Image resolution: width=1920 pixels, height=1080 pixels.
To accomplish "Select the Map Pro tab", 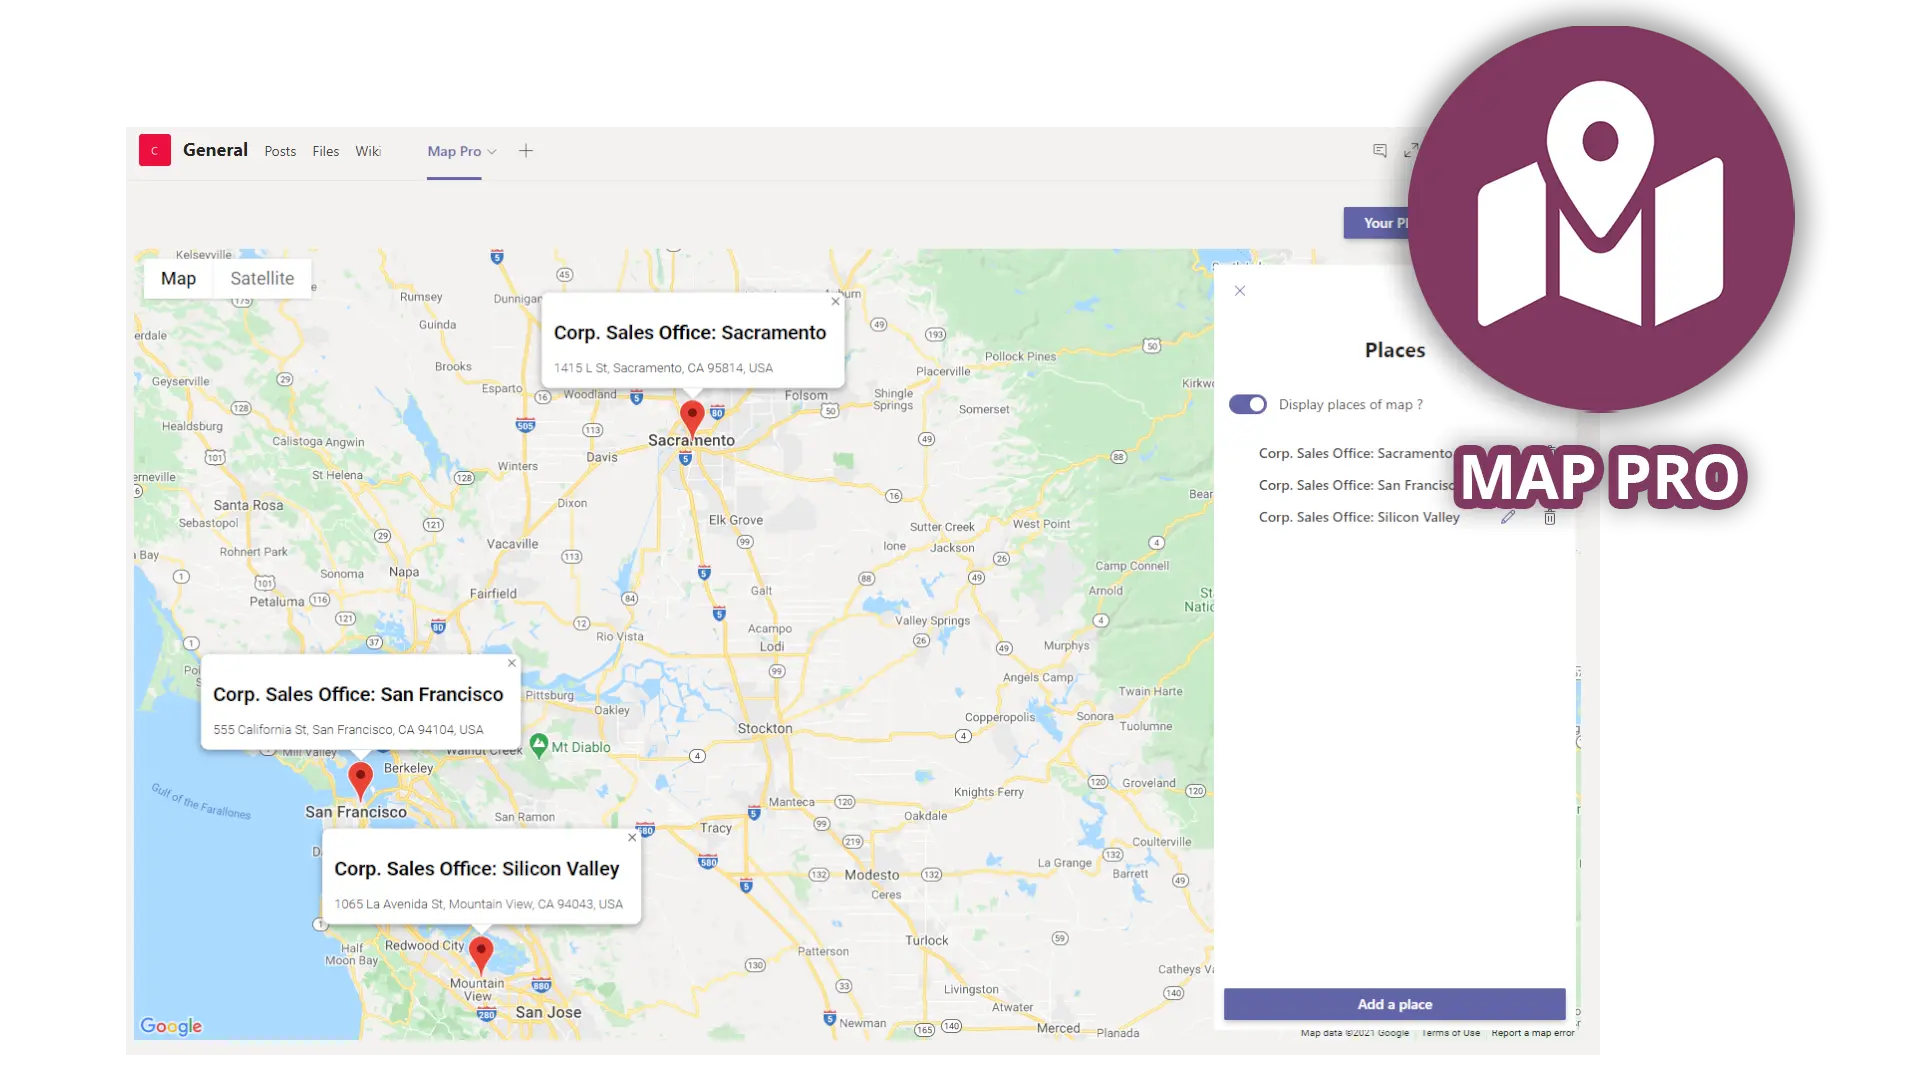I will point(454,151).
